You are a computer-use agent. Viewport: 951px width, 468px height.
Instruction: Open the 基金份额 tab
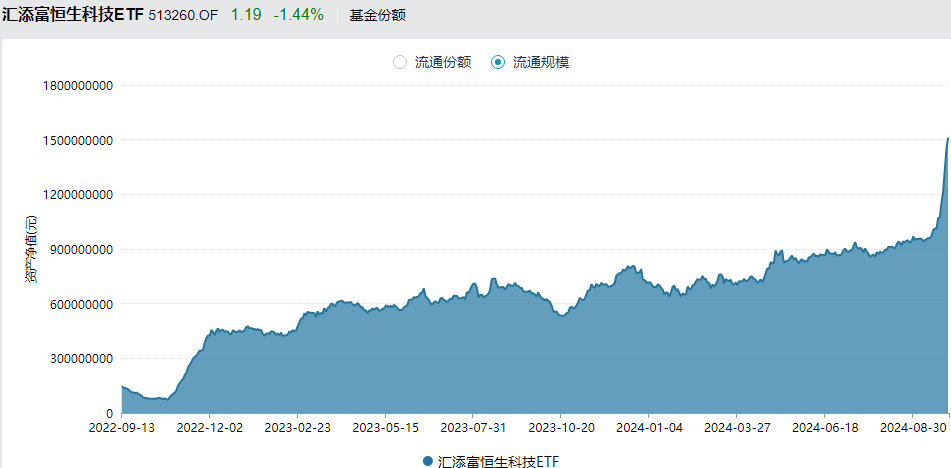pos(378,16)
